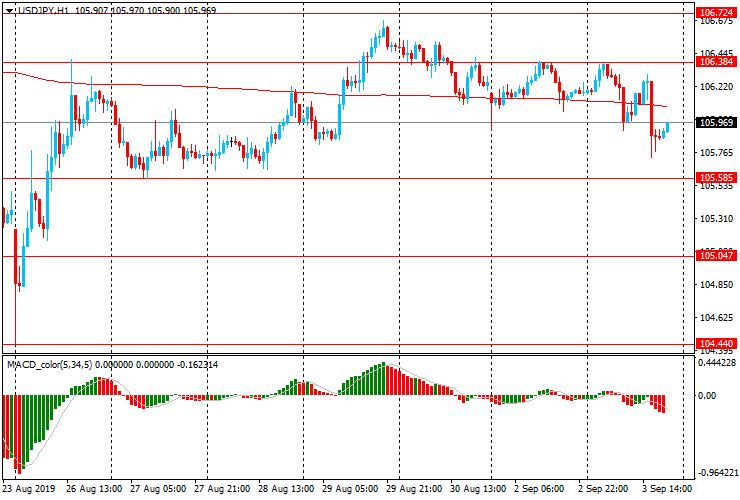Image resolution: width=740 pixels, height=500 pixels.
Task: Click the 26 Aug 13:00 time label
Action: pos(94,489)
